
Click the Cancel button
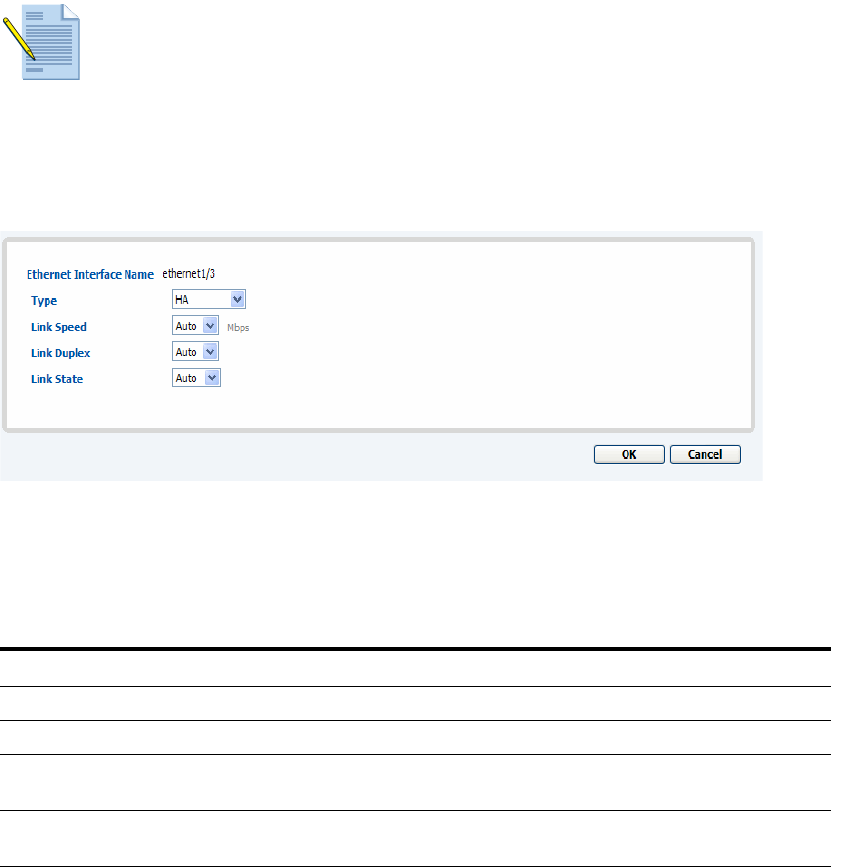click(x=705, y=455)
